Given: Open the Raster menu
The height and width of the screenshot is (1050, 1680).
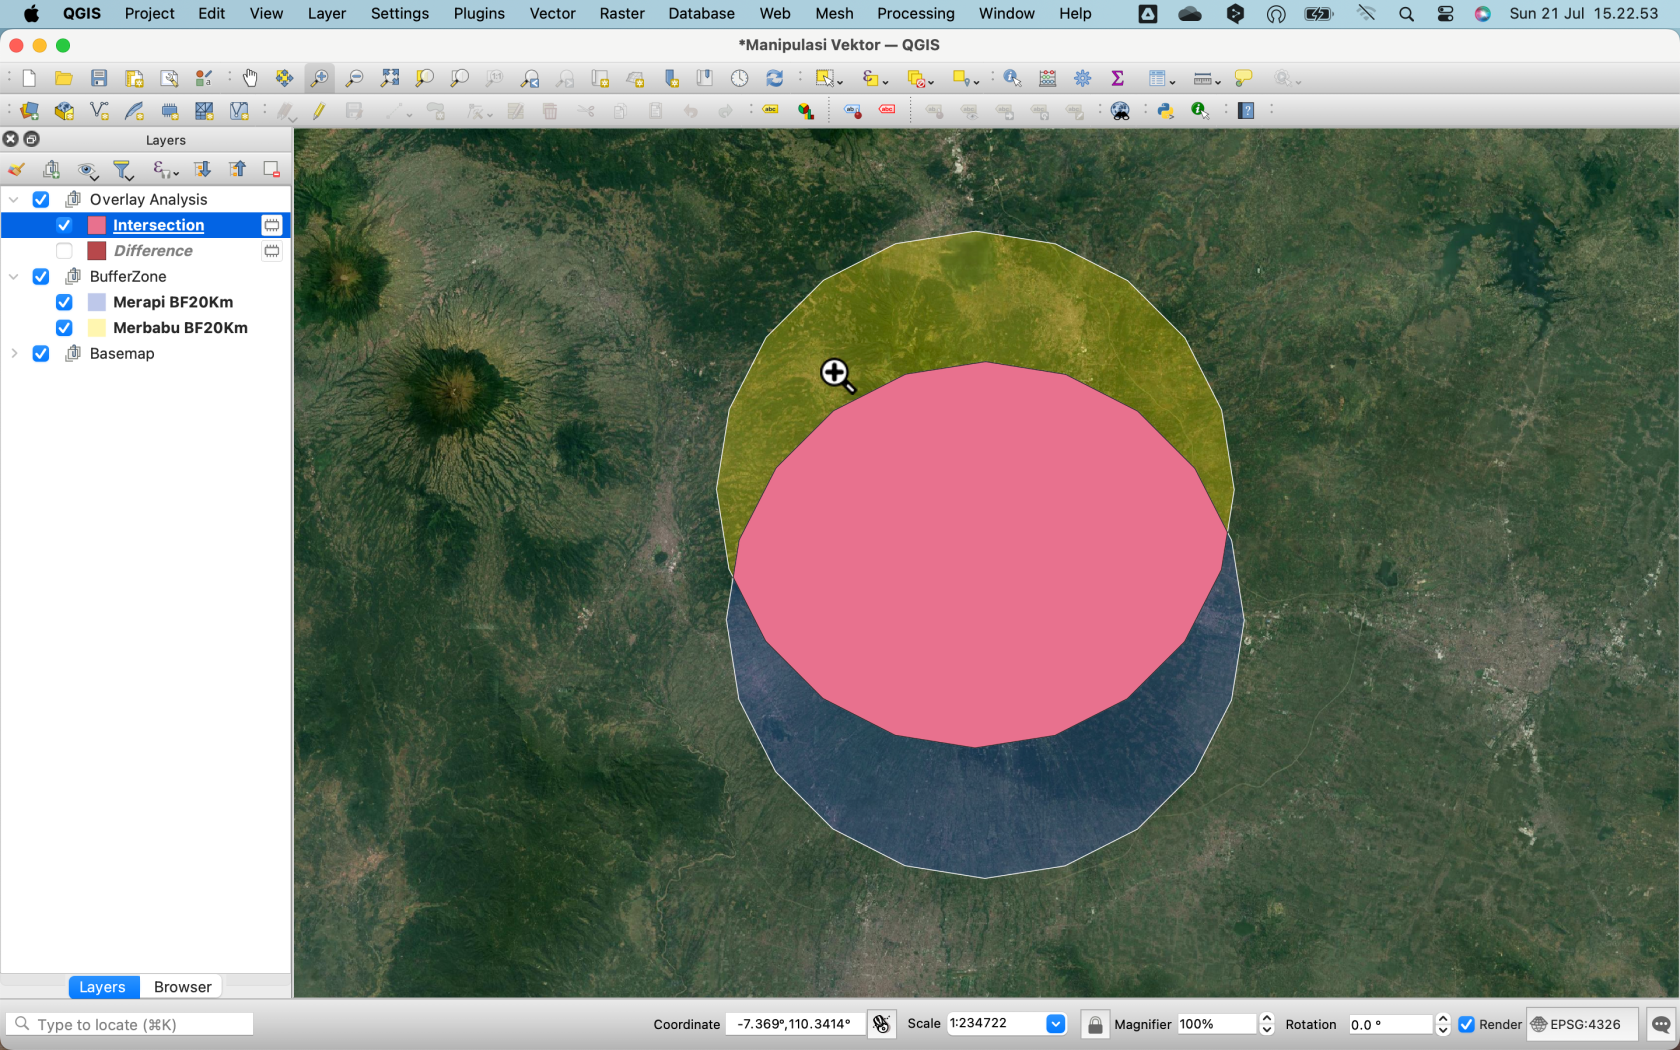Looking at the screenshot, I should tap(622, 13).
